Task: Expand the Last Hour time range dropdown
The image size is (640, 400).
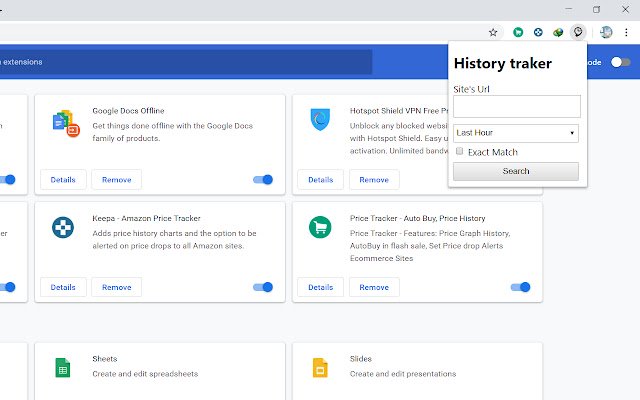Action: [x=516, y=132]
